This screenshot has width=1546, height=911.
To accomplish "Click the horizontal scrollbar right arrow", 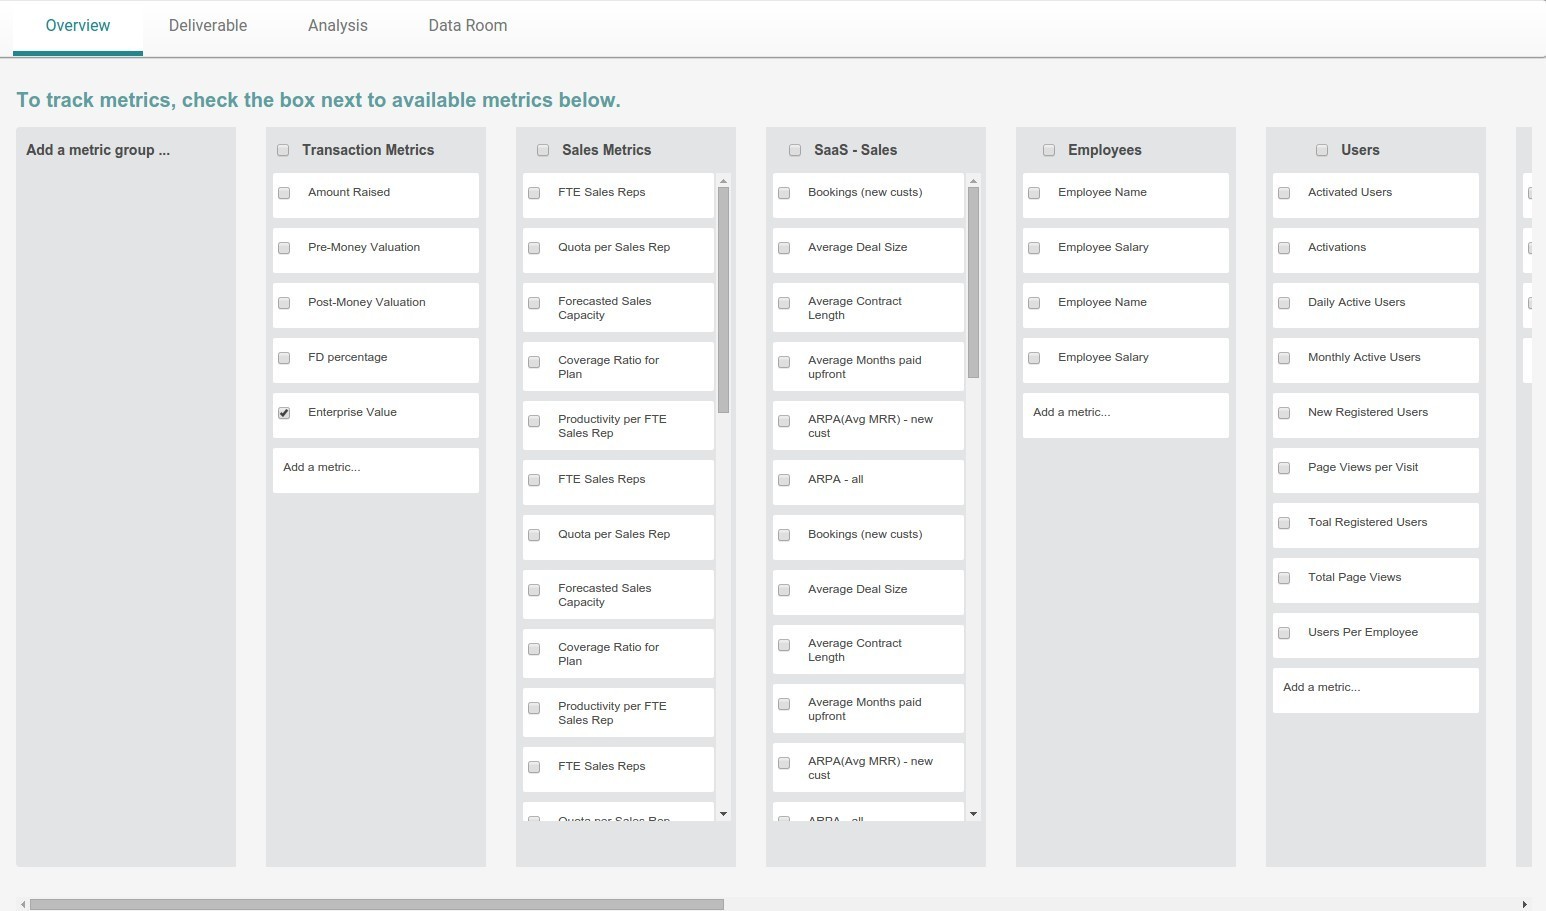I will 1524,904.
